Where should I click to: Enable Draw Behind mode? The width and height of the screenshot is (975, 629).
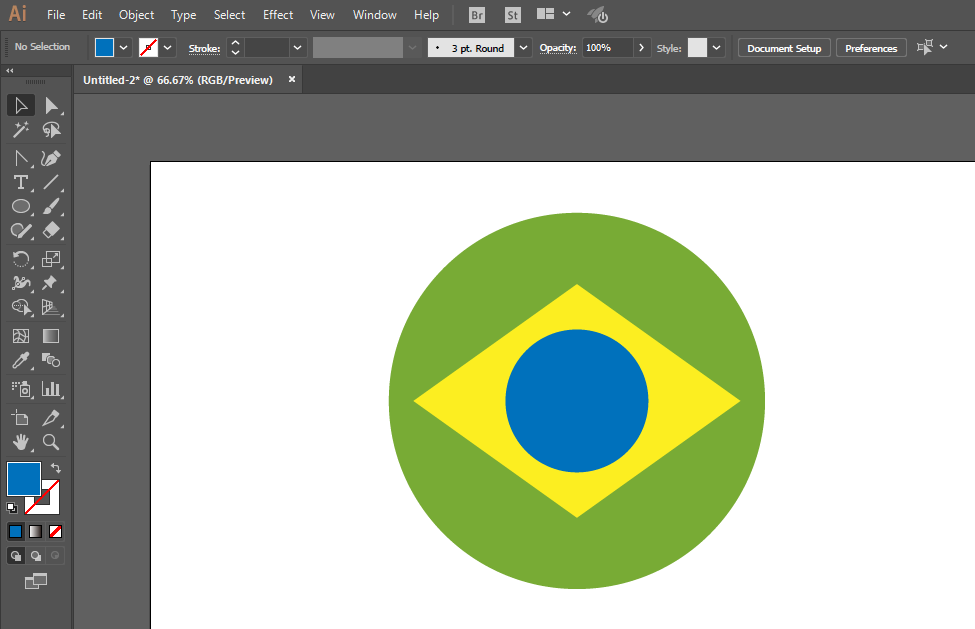pos(35,556)
